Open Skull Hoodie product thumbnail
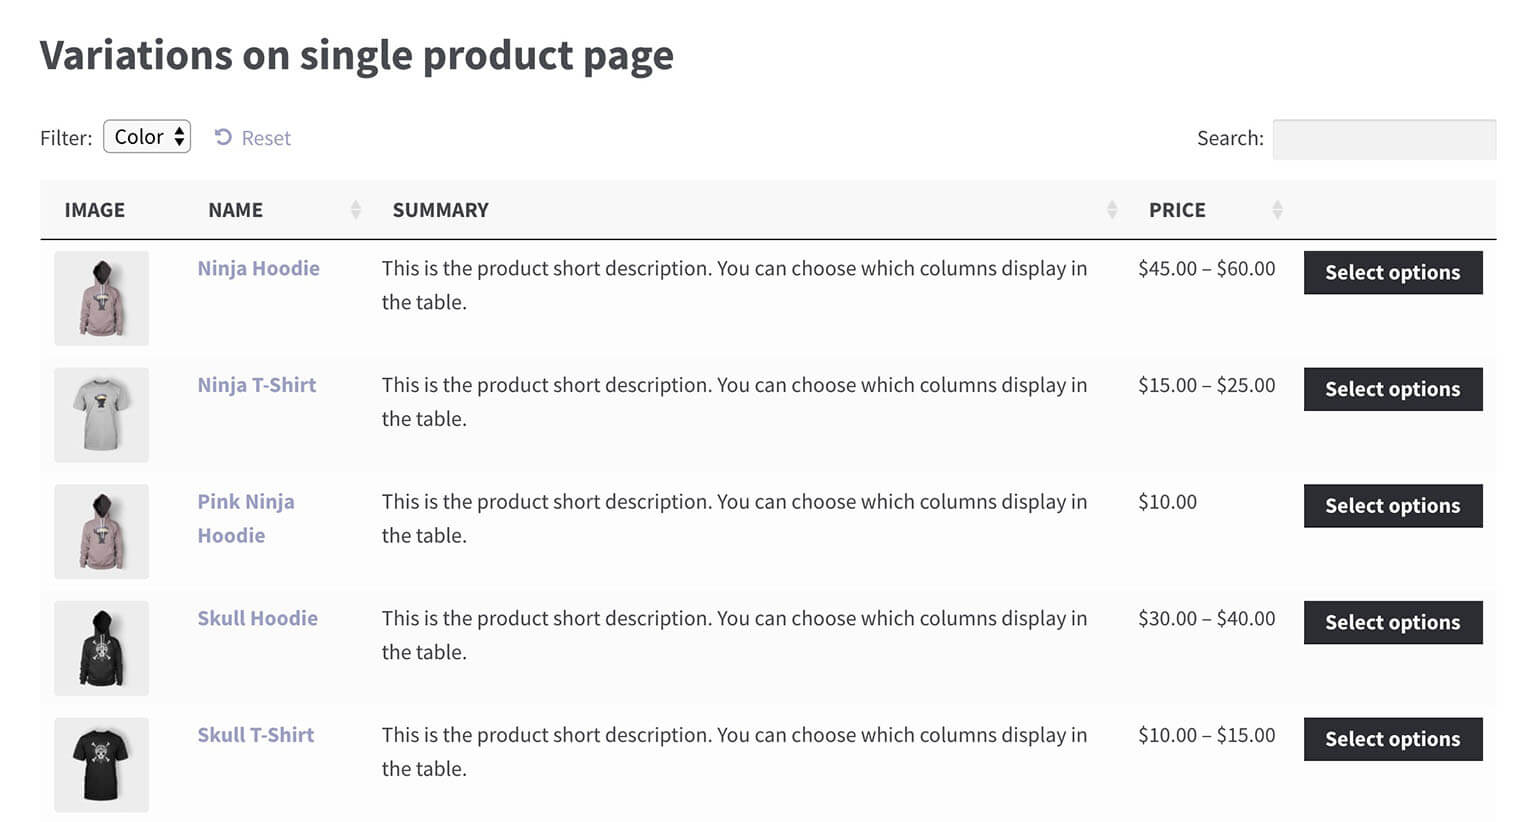The image size is (1540, 822). click(x=101, y=648)
